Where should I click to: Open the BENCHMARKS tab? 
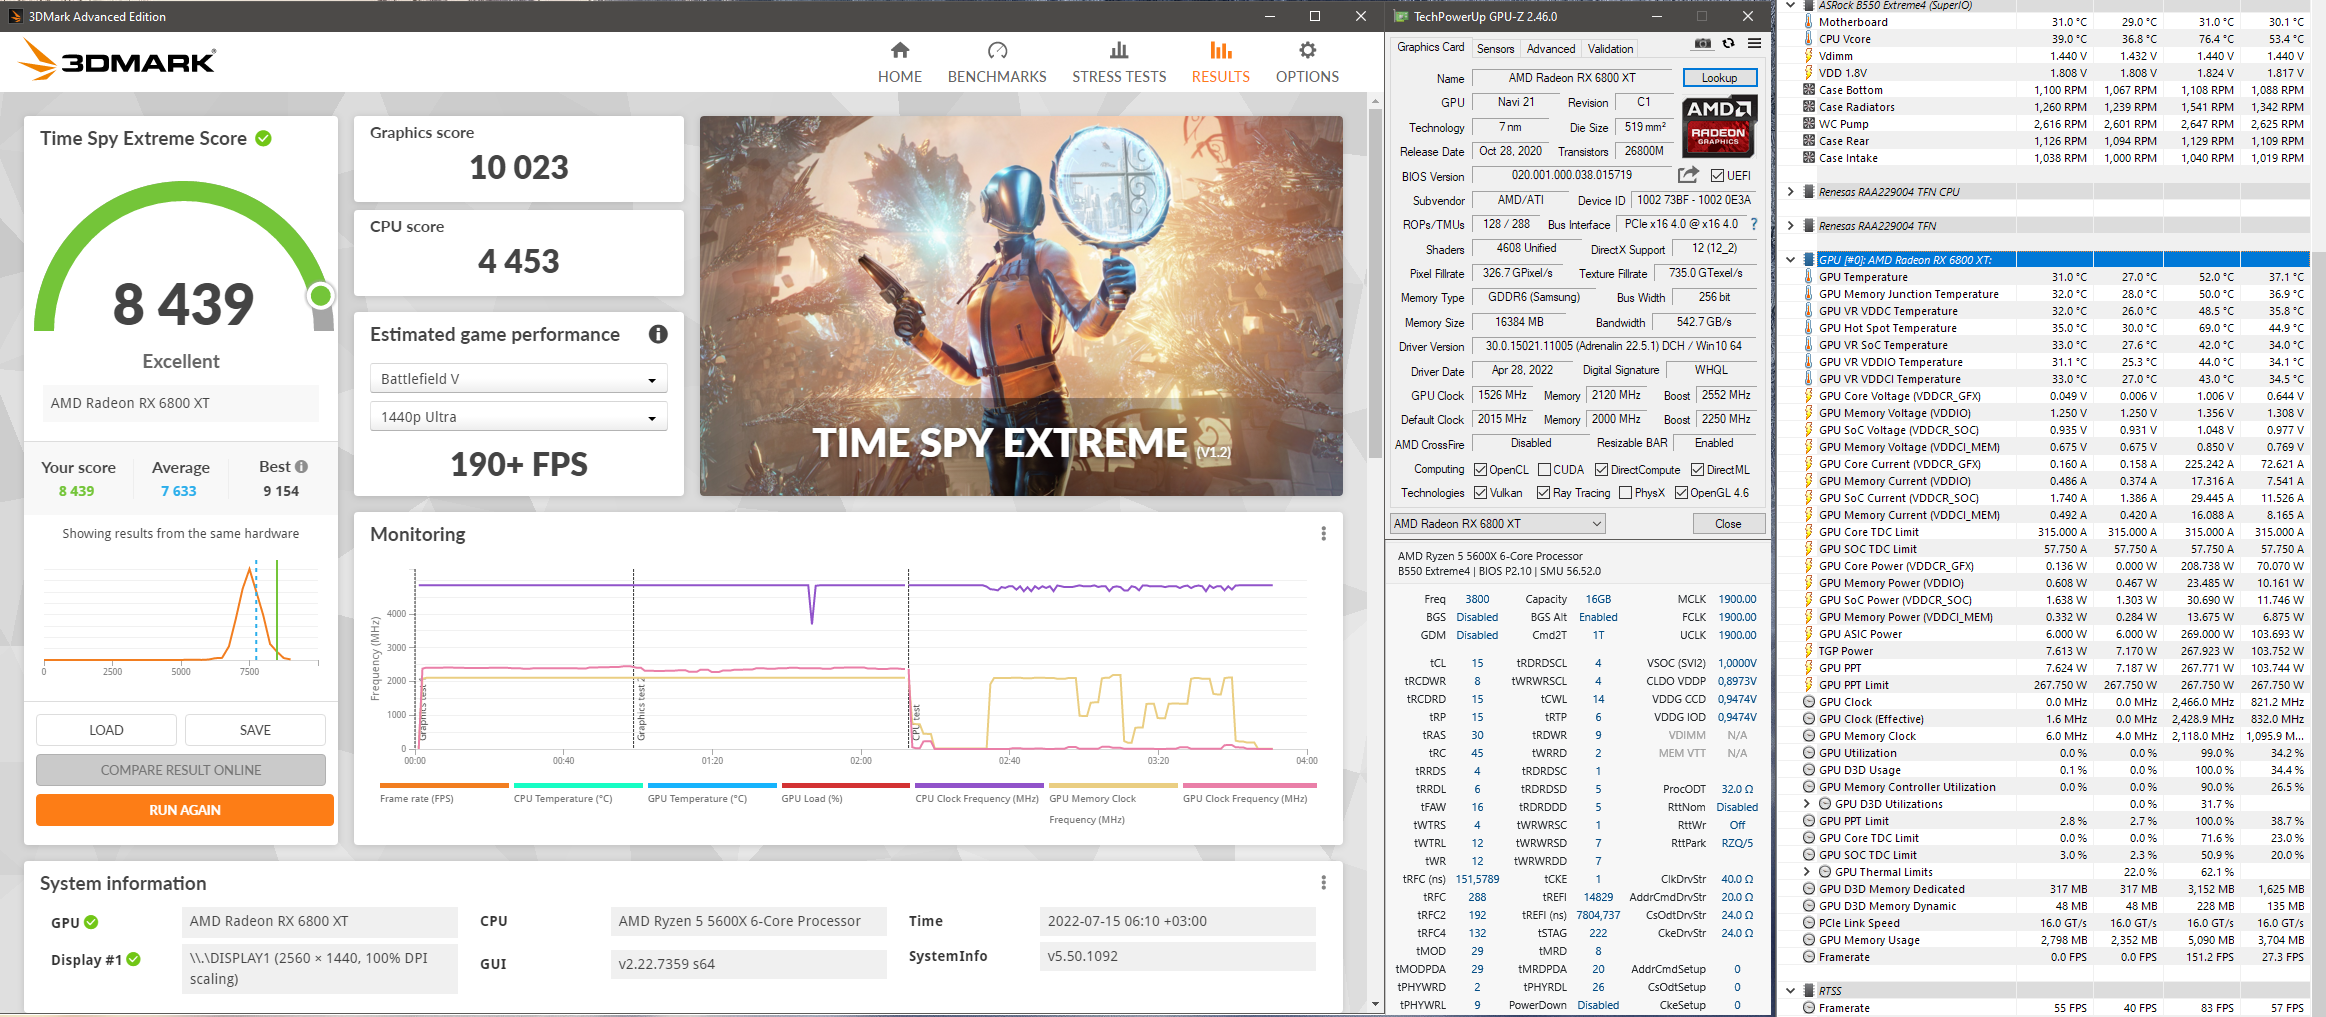pyautogui.click(x=997, y=62)
